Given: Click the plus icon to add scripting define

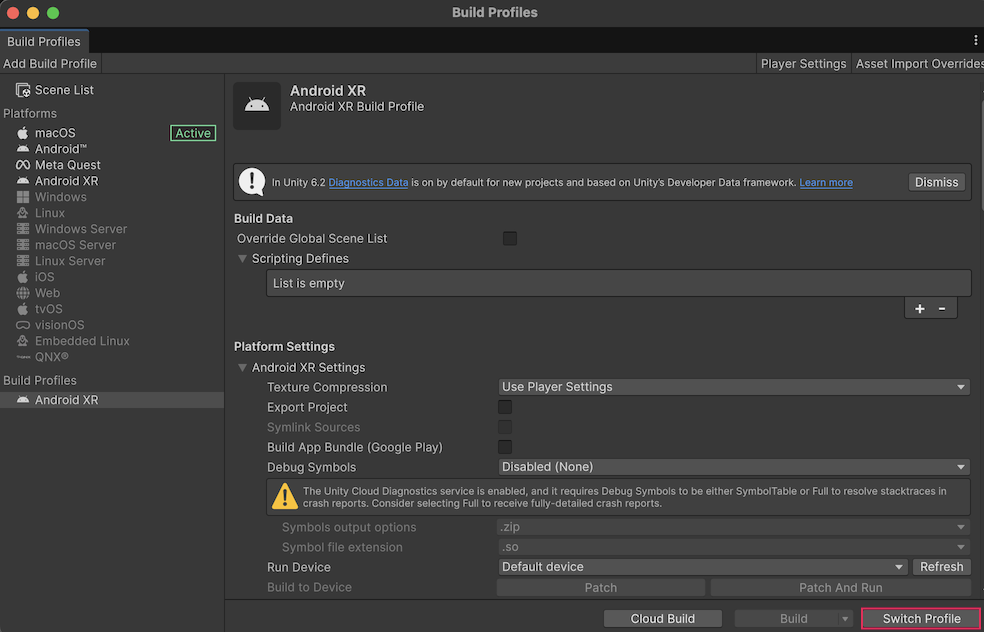Looking at the screenshot, I should pyautogui.click(x=920, y=309).
